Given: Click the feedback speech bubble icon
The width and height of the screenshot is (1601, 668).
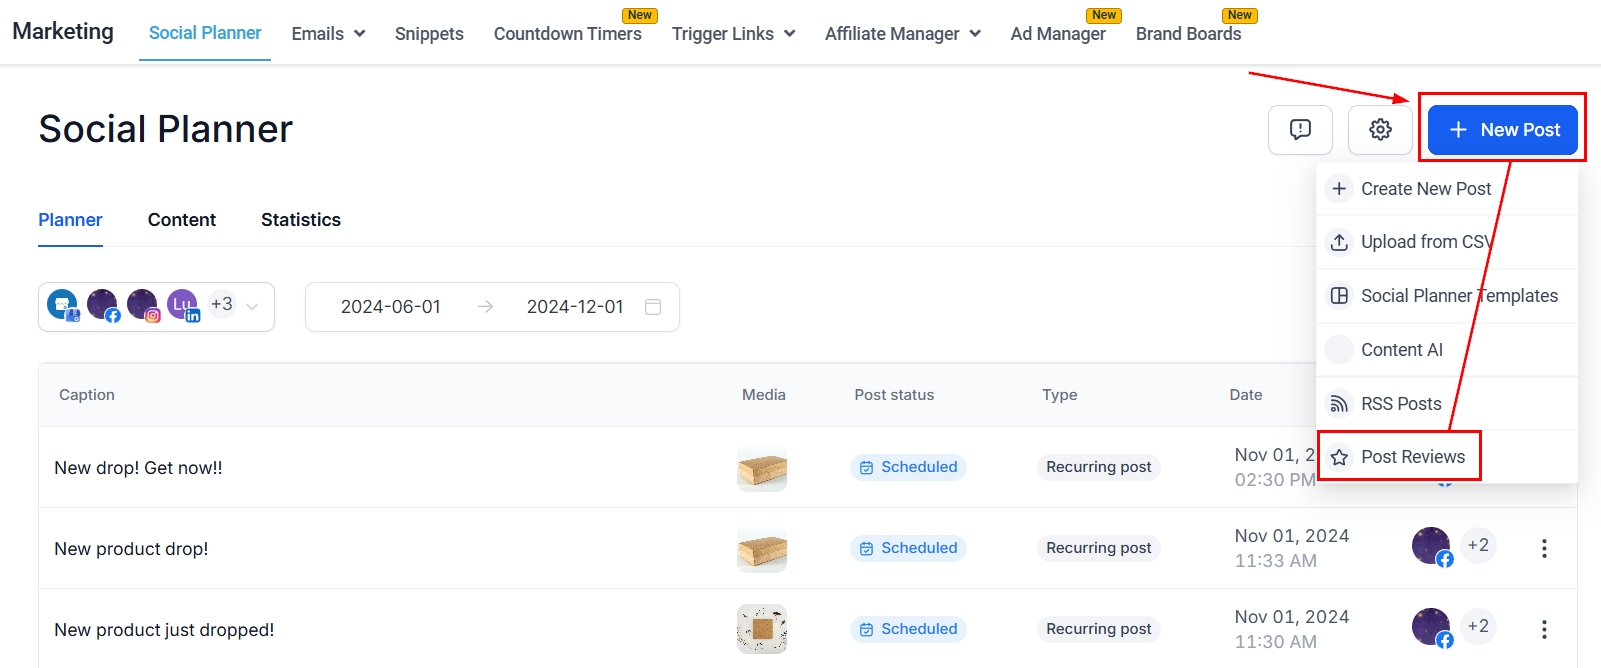Looking at the screenshot, I should pos(1300,130).
